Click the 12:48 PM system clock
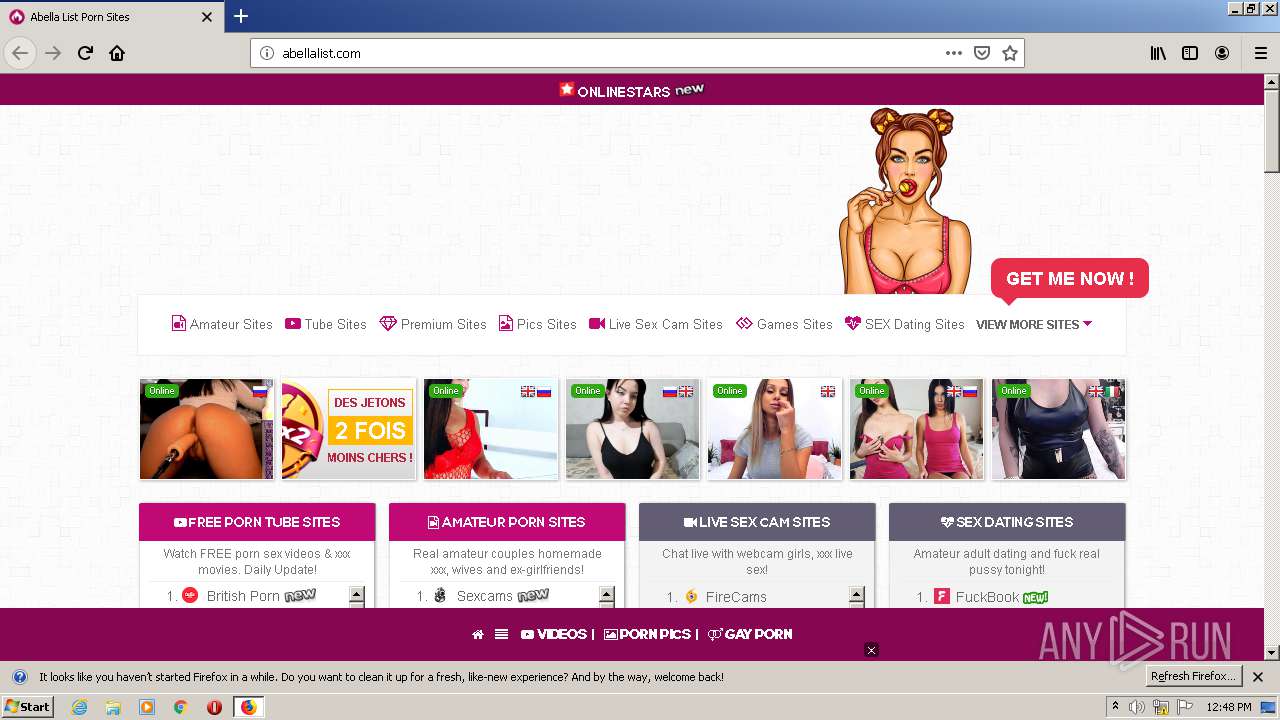This screenshot has height=720, width=1280. (1229, 707)
